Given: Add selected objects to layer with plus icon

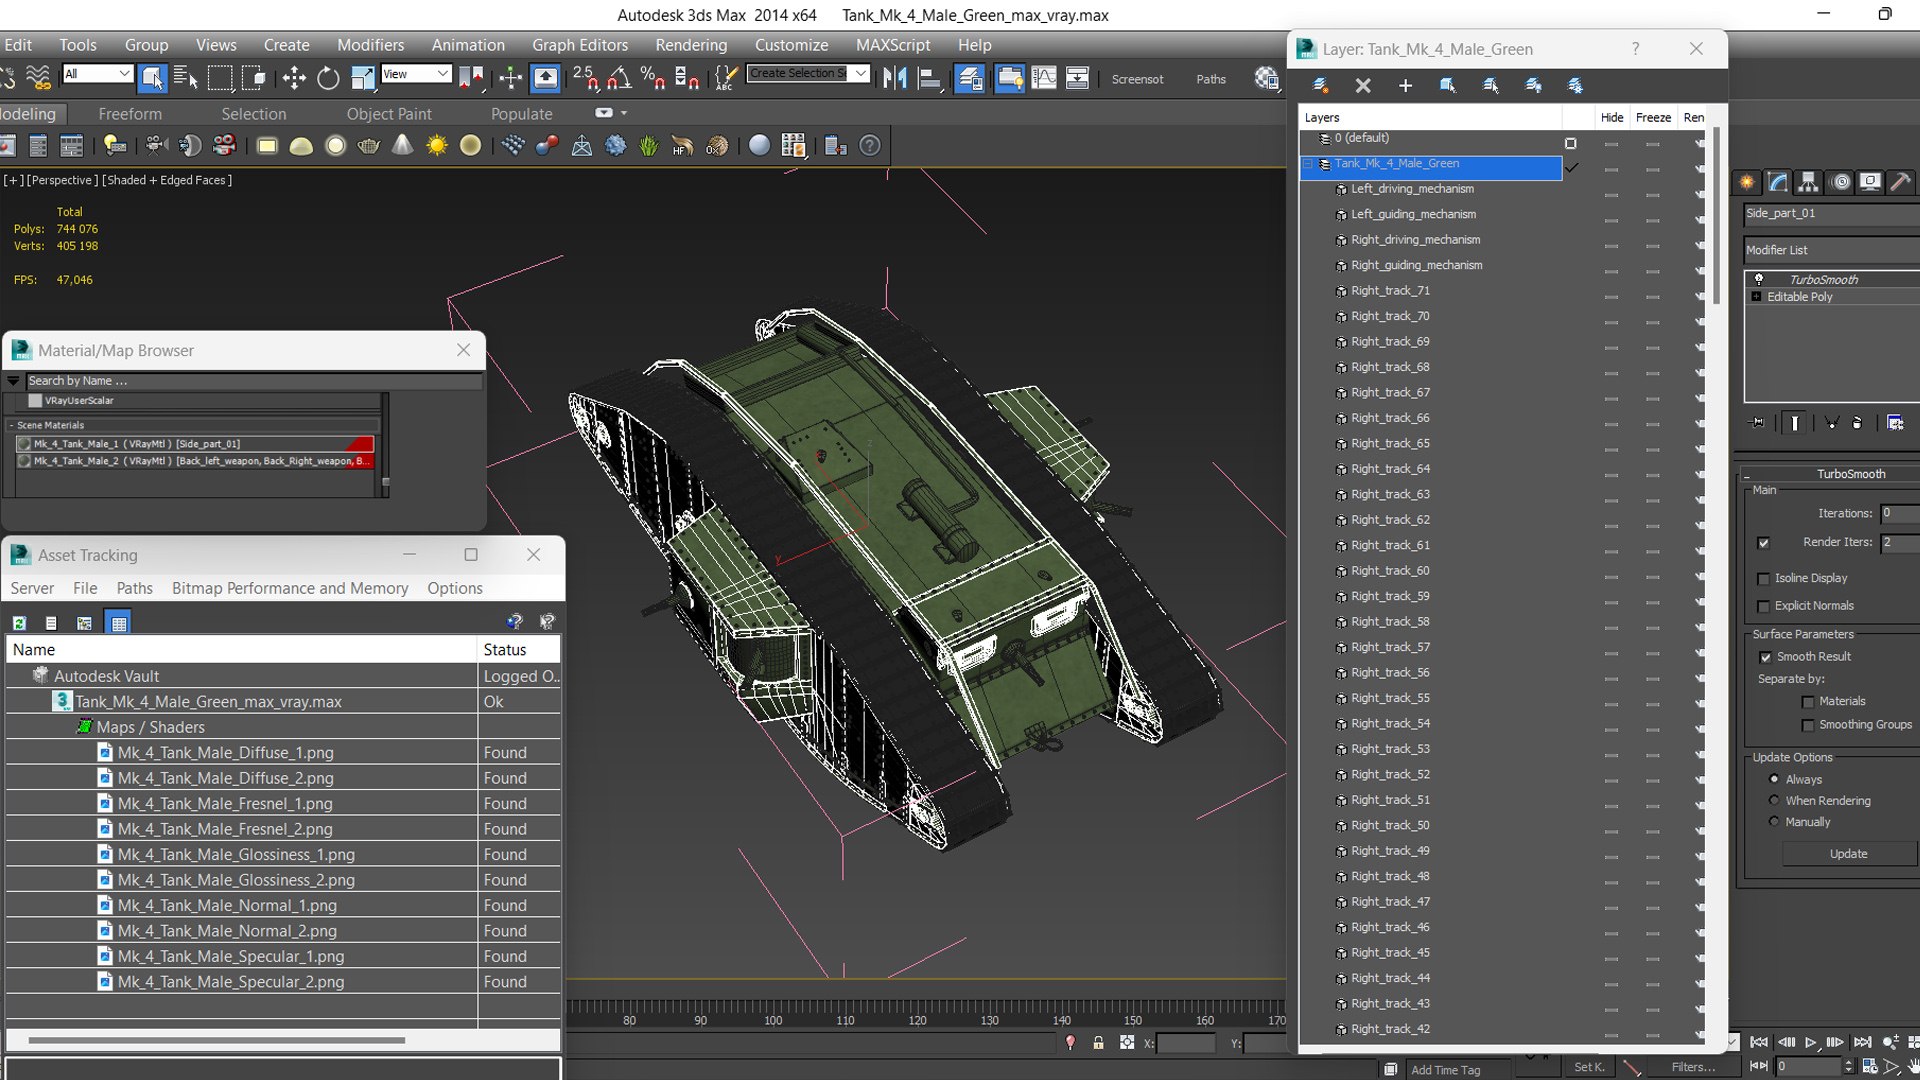Looking at the screenshot, I should point(1405,86).
